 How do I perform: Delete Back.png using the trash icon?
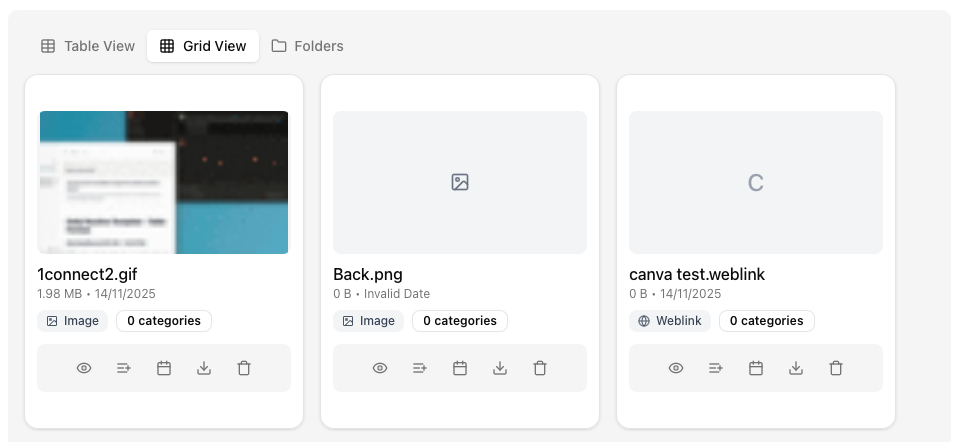pos(540,368)
